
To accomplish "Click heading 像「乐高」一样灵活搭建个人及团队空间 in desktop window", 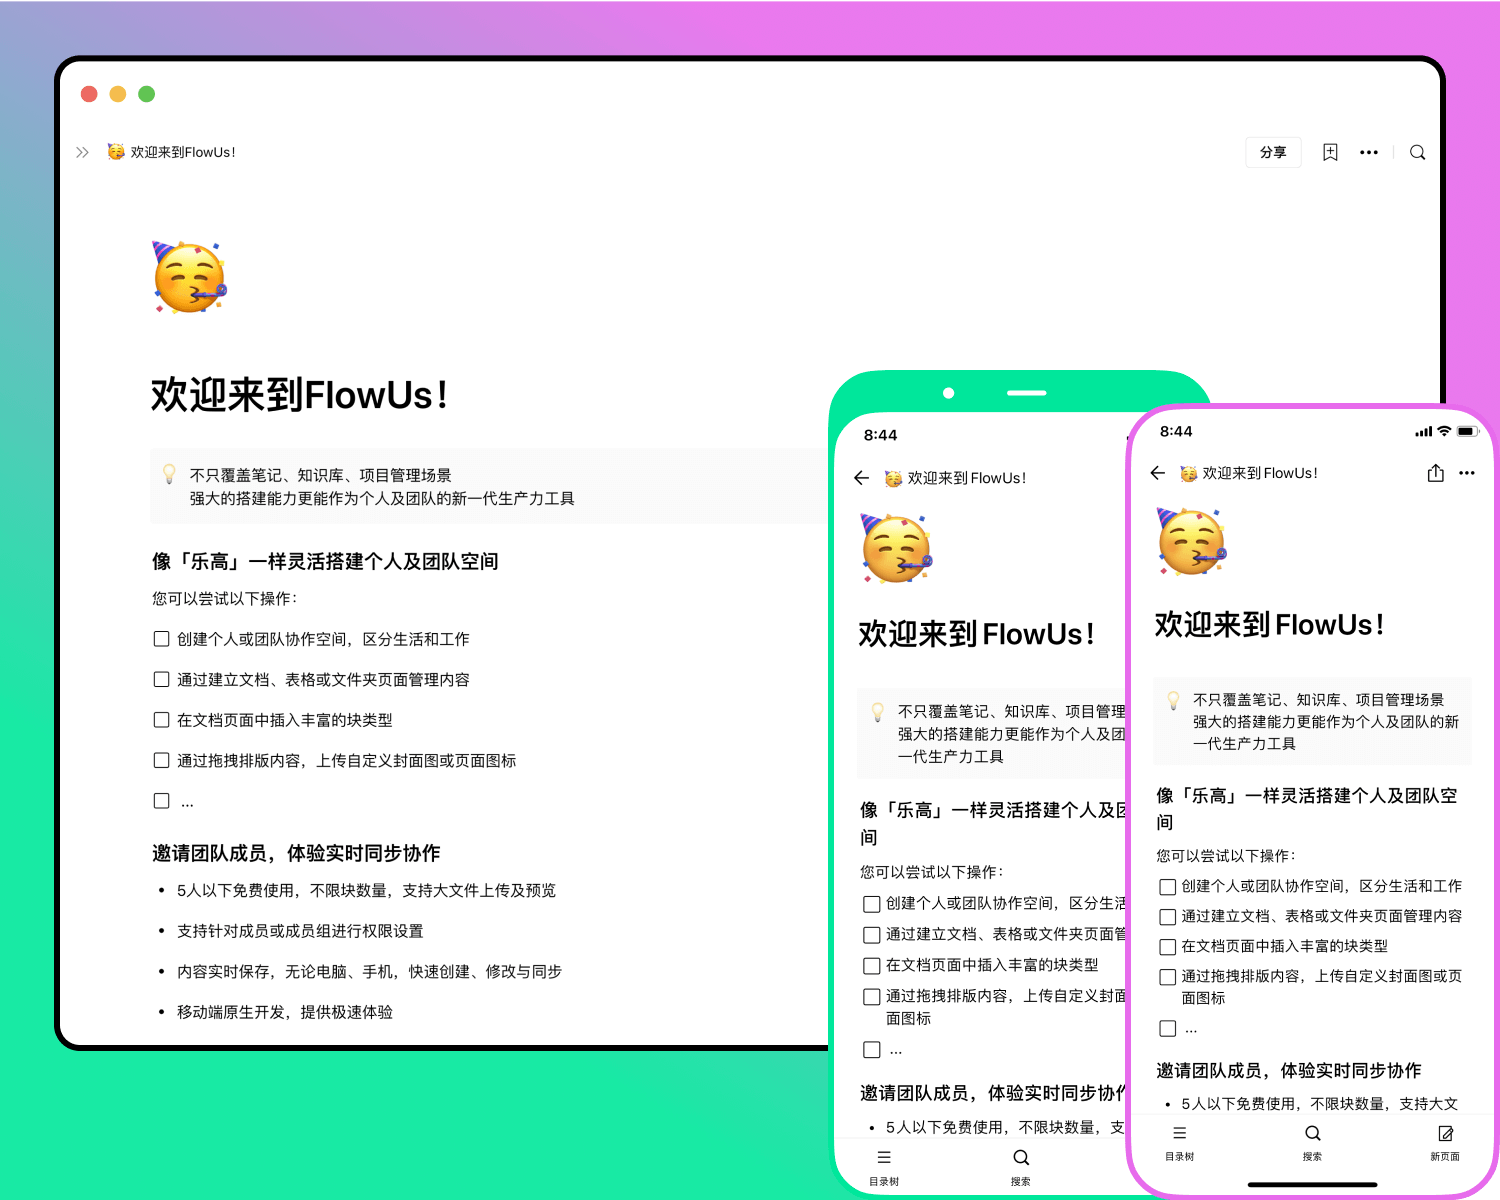I will pyautogui.click(x=325, y=561).
